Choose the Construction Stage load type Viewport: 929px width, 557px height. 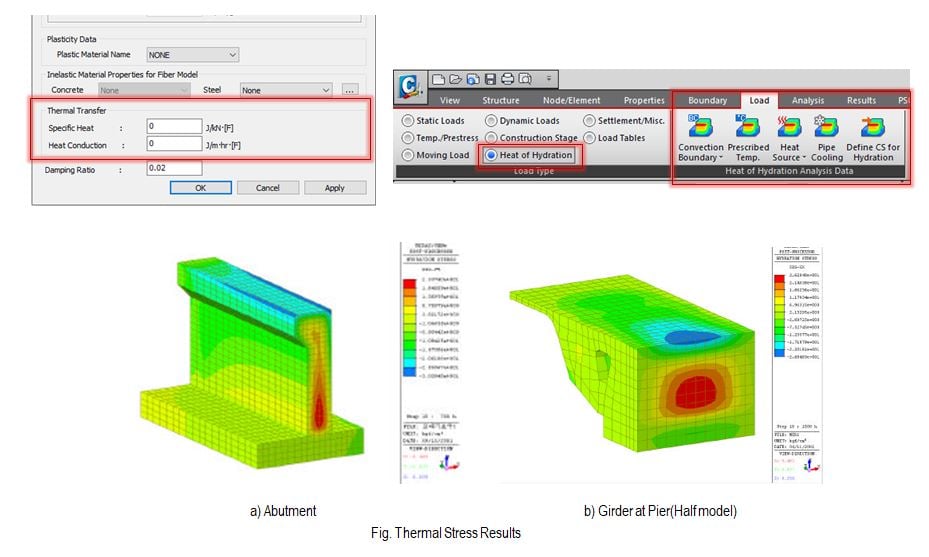(491, 138)
